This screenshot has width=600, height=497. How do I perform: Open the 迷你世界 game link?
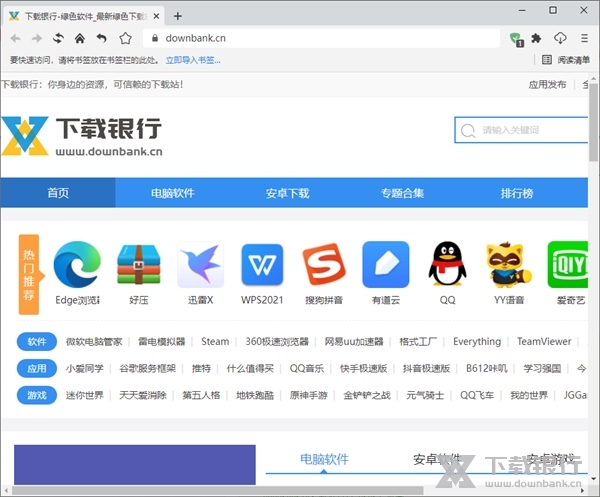85,395
